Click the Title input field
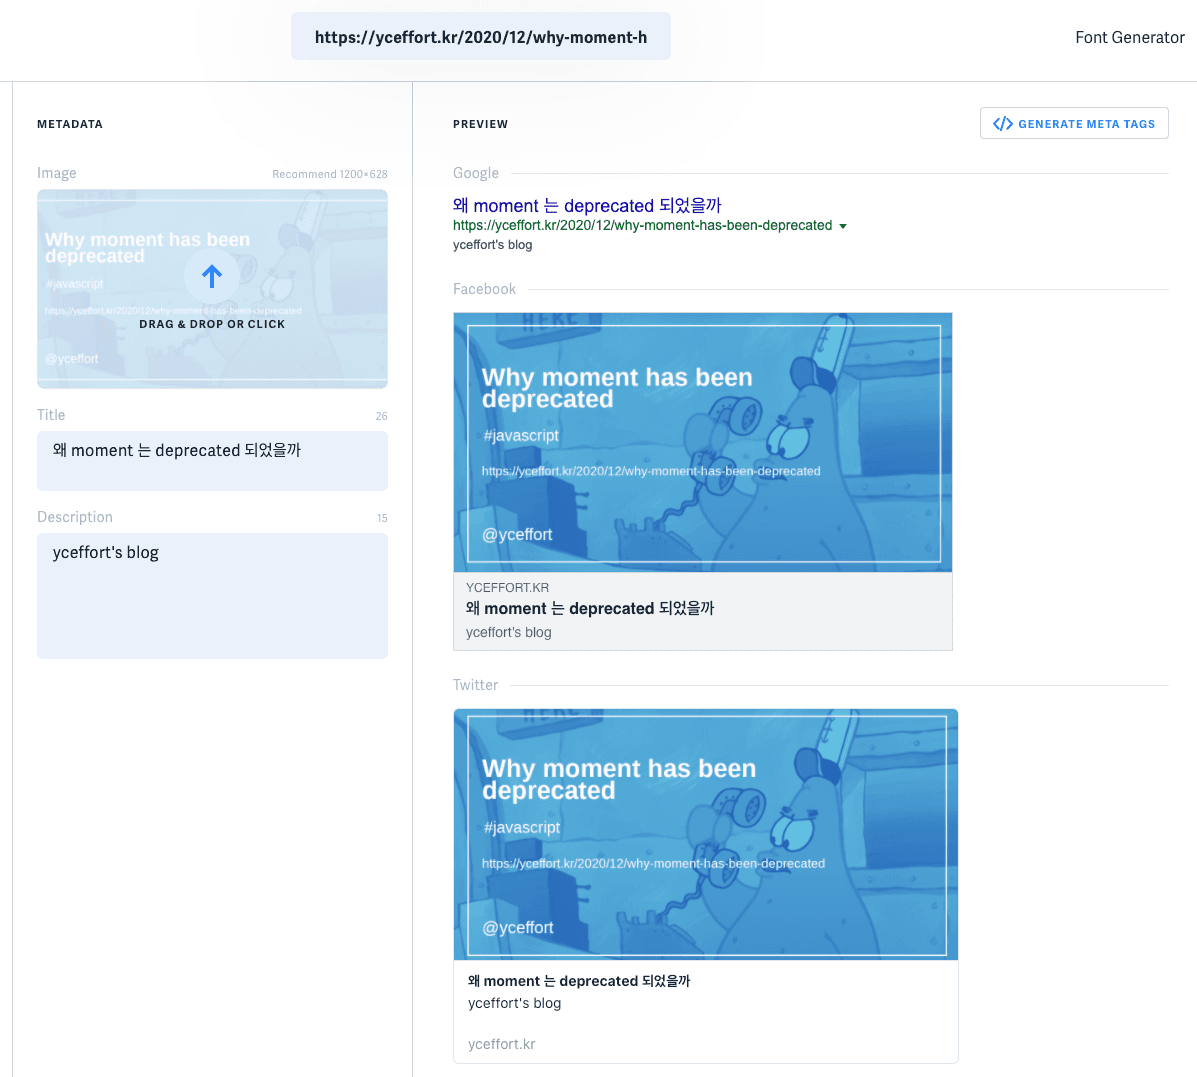The height and width of the screenshot is (1077, 1197). [212, 460]
